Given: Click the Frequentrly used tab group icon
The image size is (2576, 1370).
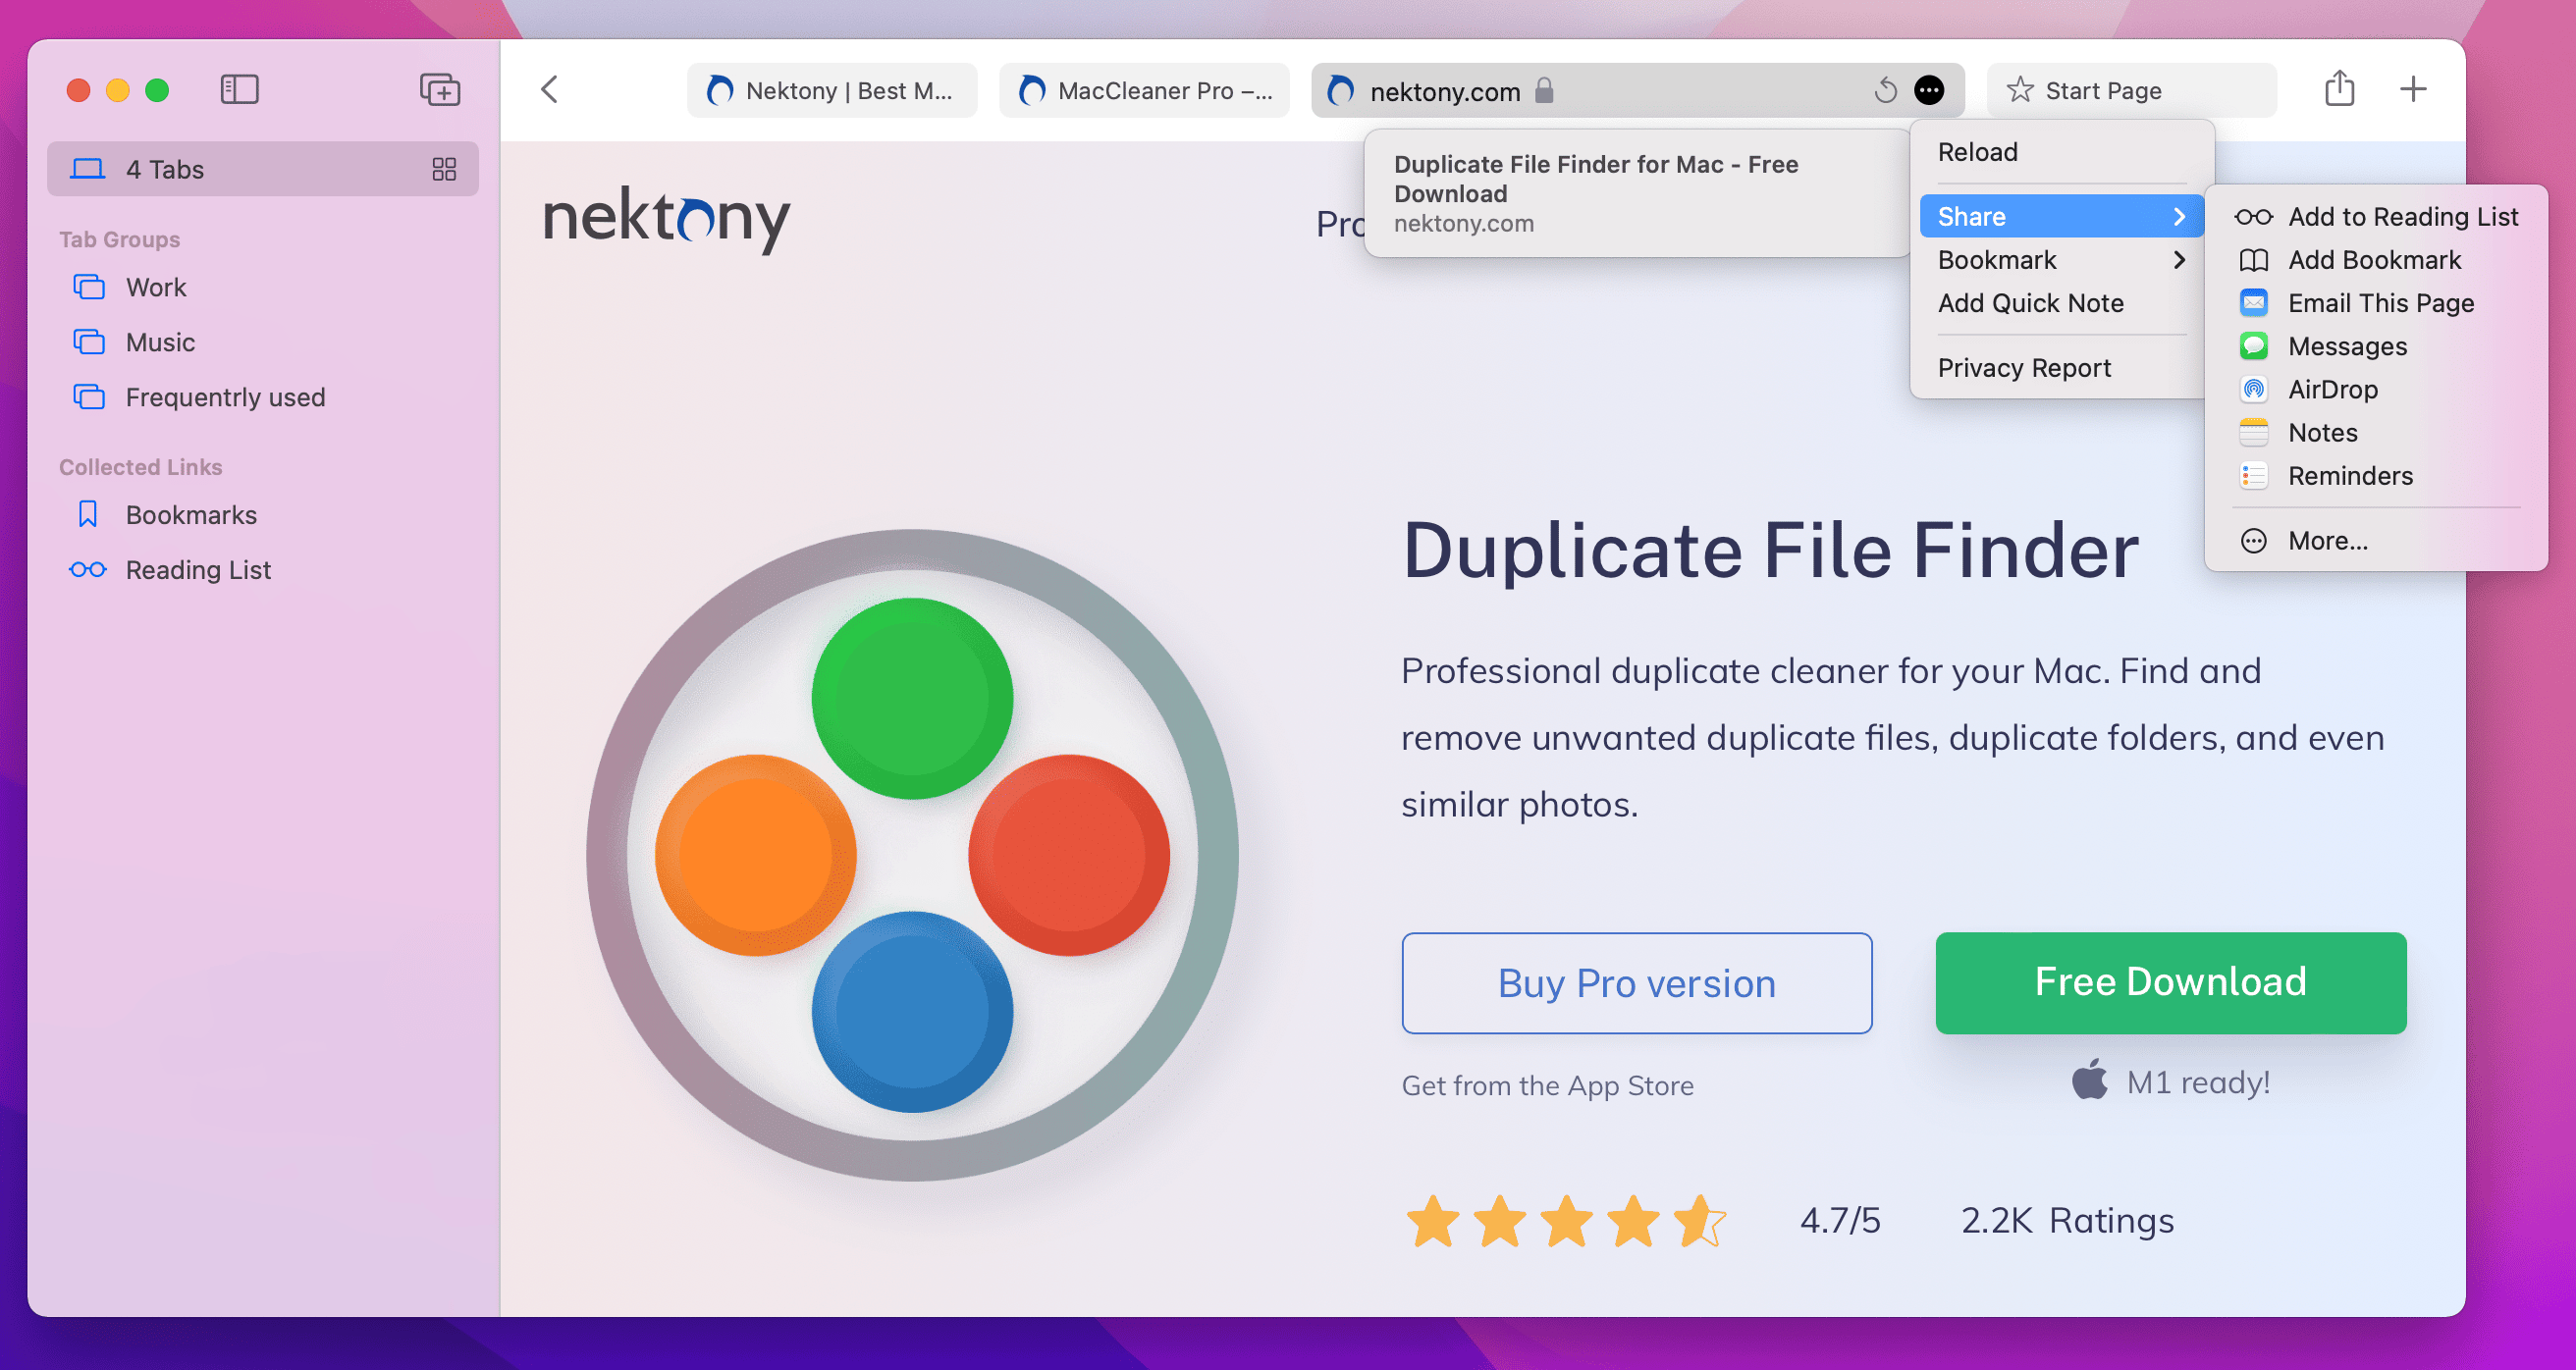Looking at the screenshot, I should 89,397.
